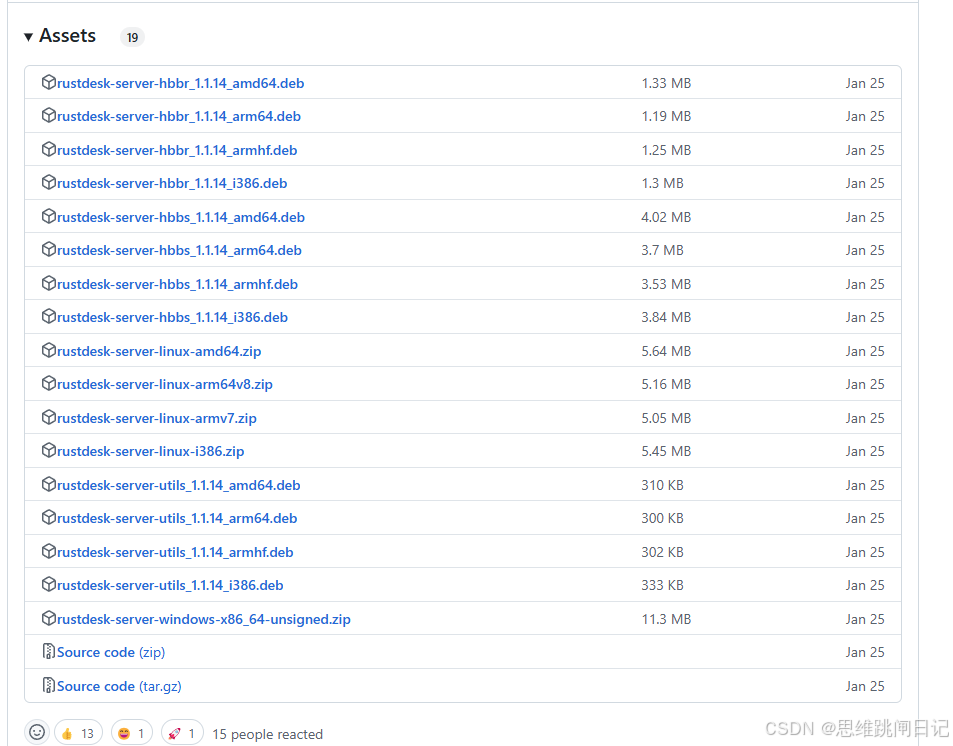Download rustdesk-server-hbbr_1.1.14_amd64.deb

pos(181,83)
